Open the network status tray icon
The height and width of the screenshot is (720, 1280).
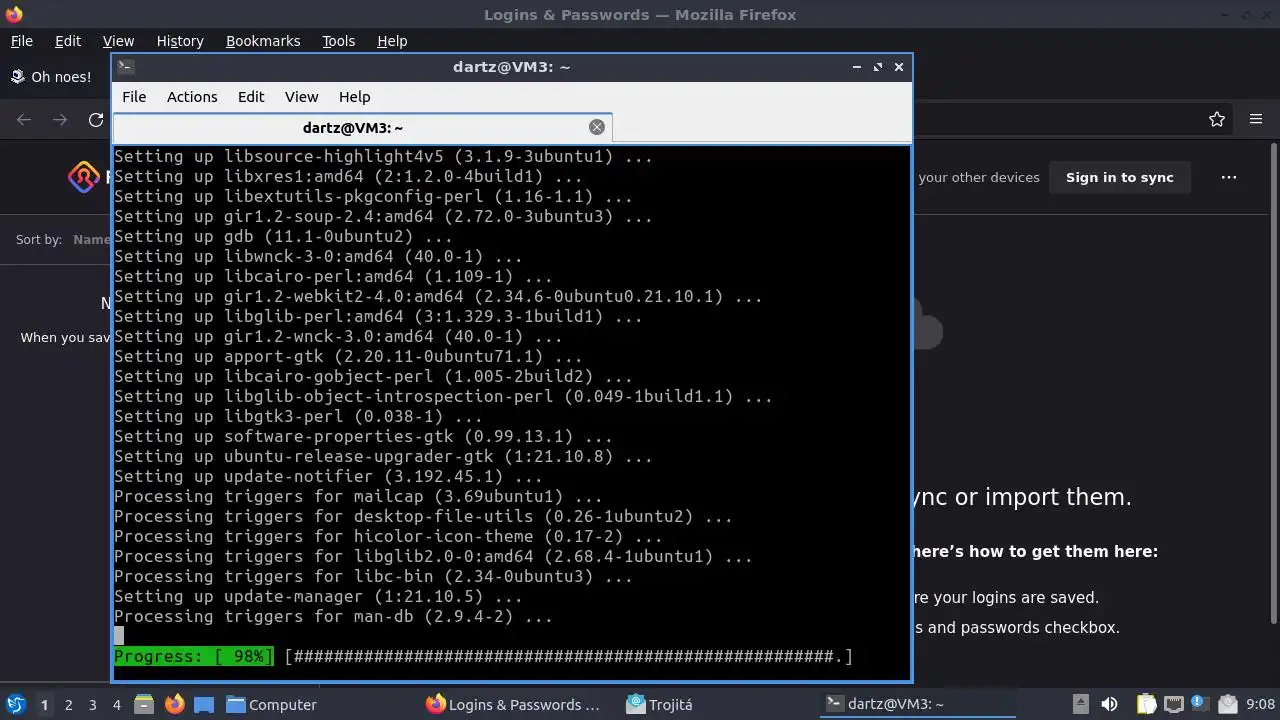tap(1173, 704)
